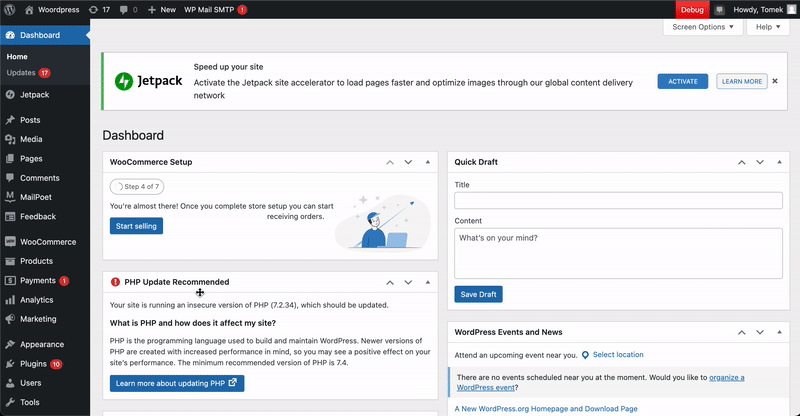This screenshot has width=800, height=416.
Task: Open the notifications icon next to Debug
Action: 719,10
